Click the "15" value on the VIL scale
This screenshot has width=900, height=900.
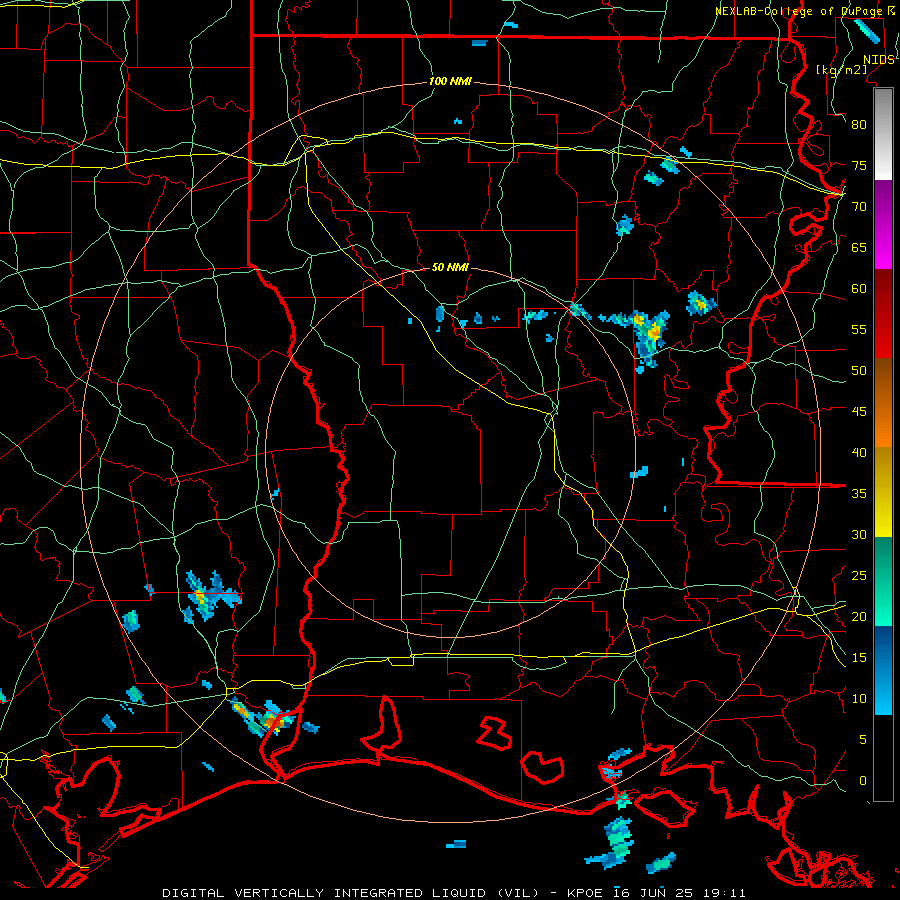click(859, 658)
